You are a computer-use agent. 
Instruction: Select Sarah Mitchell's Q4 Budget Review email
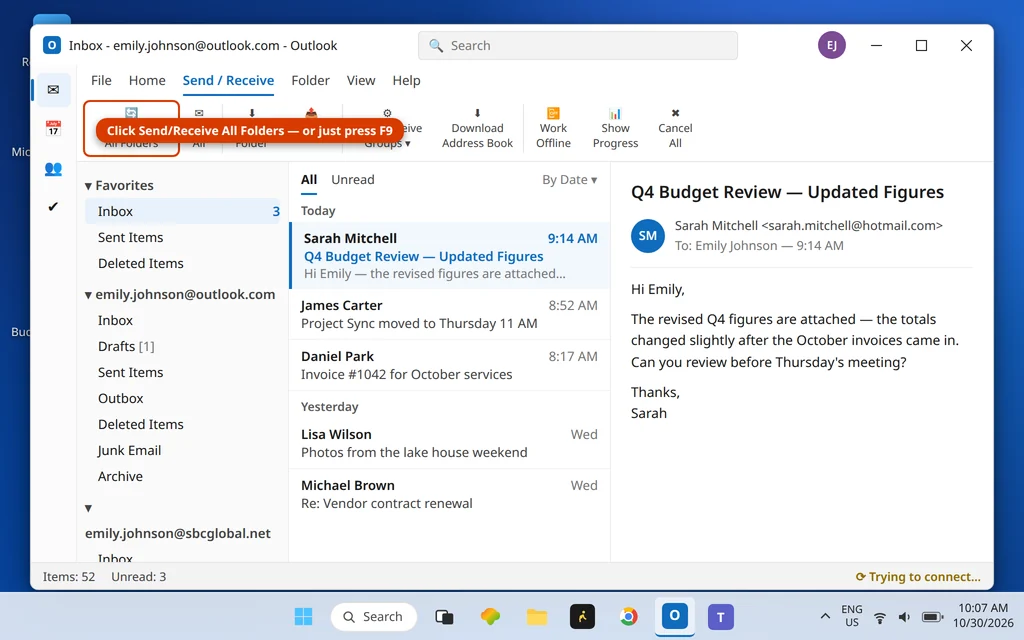pos(450,255)
